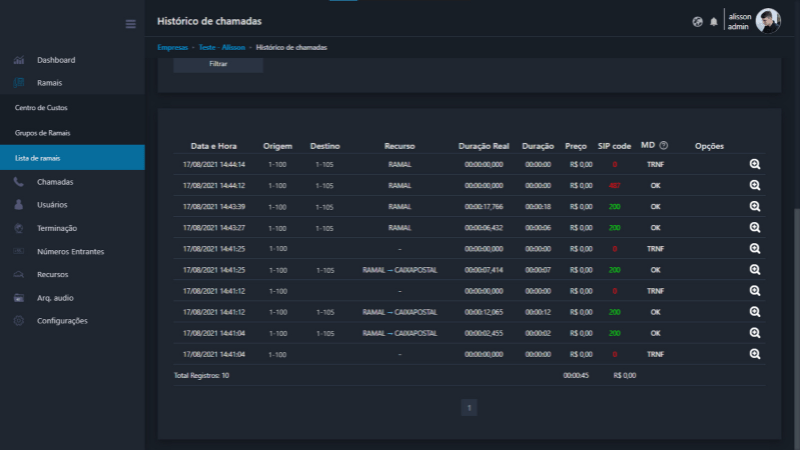800x450 pixels.
Task: Click the notification bell icon
Action: click(x=714, y=22)
